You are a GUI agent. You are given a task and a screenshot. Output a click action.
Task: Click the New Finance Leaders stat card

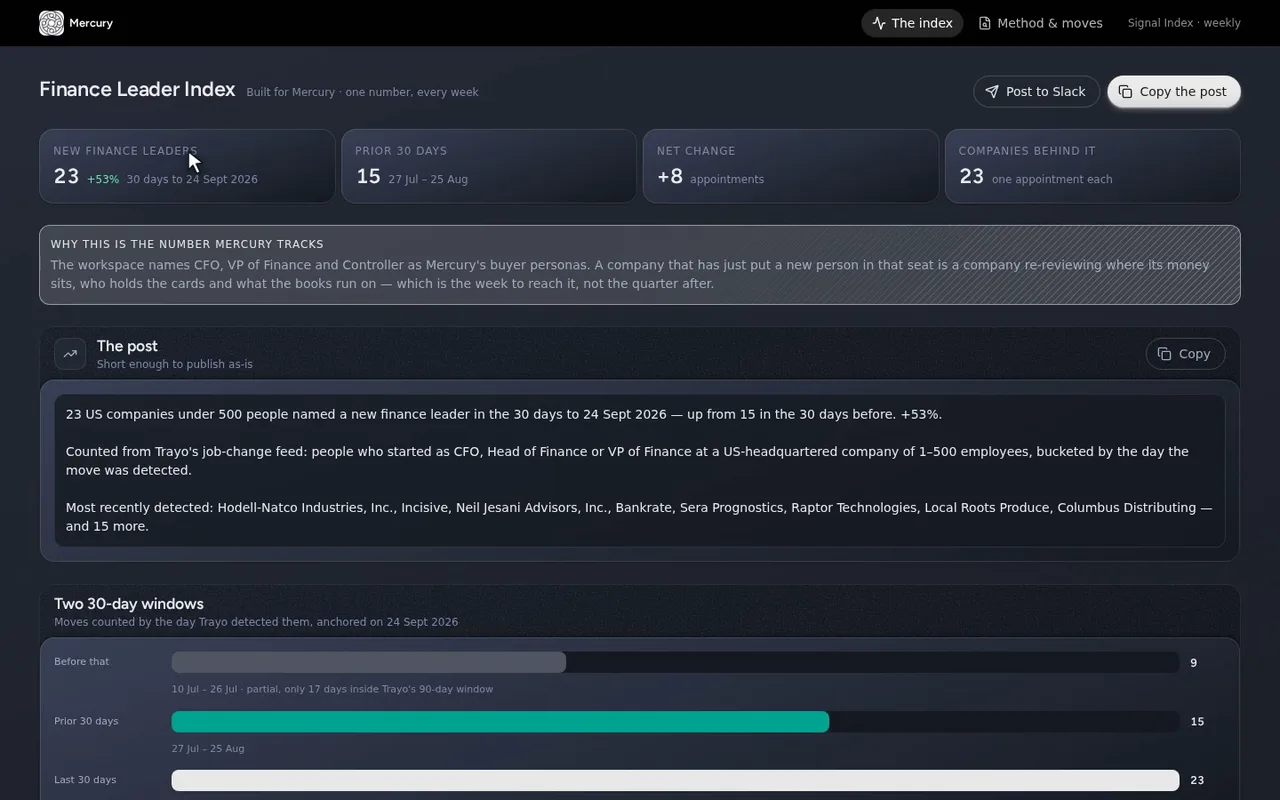click(x=187, y=166)
